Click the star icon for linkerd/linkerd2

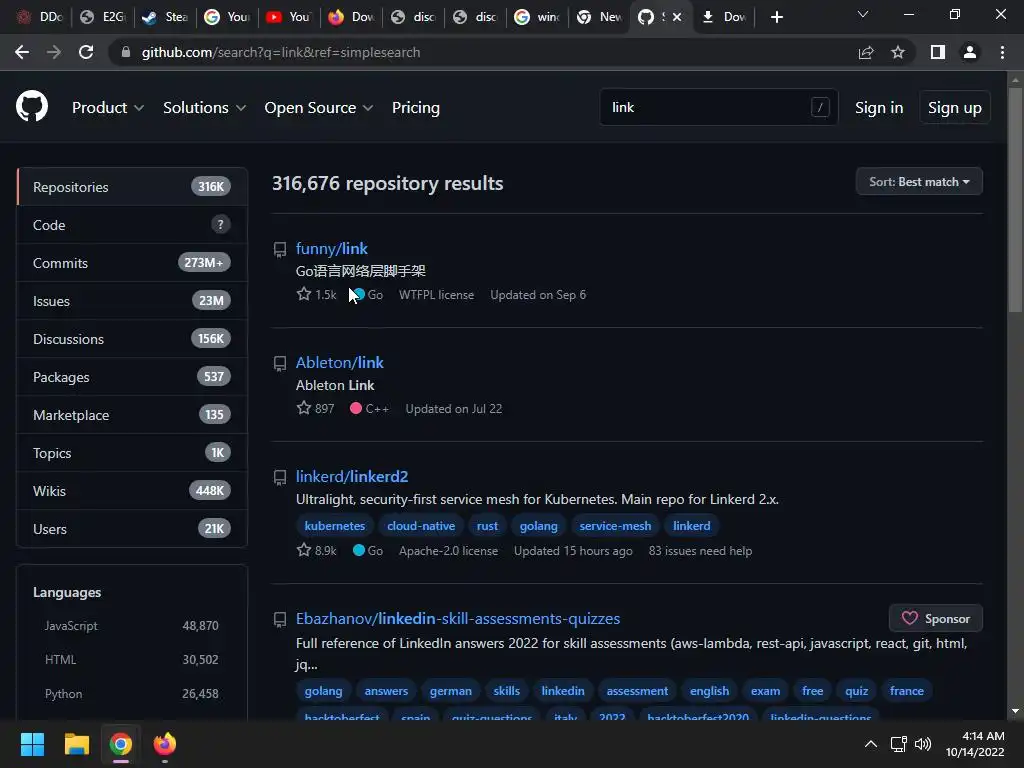click(x=304, y=550)
